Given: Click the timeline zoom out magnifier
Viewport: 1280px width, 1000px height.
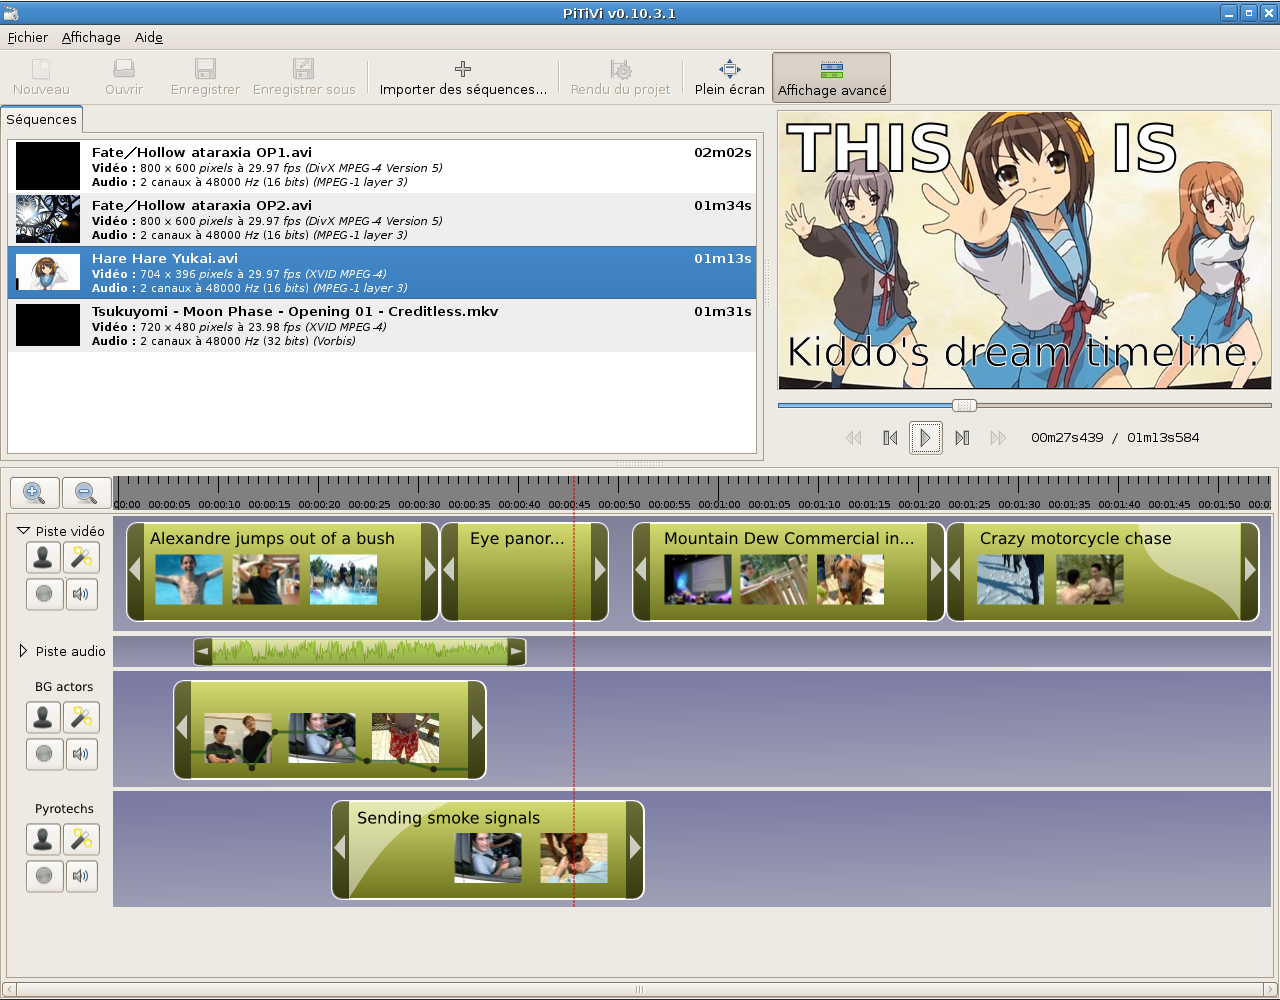Looking at the screenshot, I should 86,493.
